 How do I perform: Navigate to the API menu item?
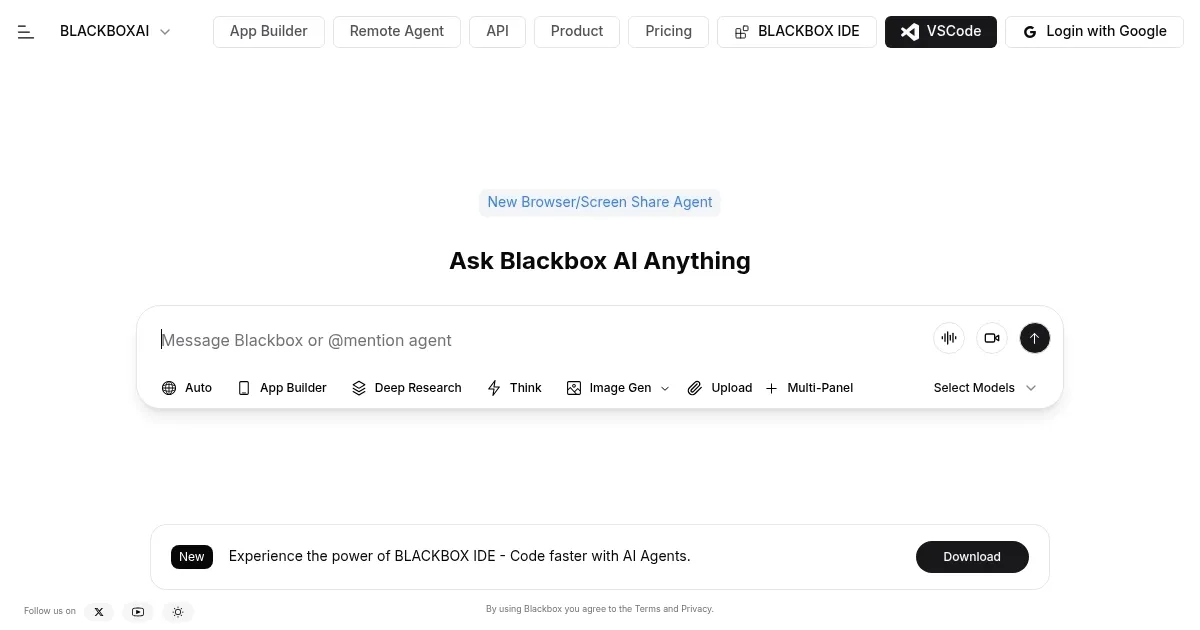pyautogui.click(x=497, y=31)
